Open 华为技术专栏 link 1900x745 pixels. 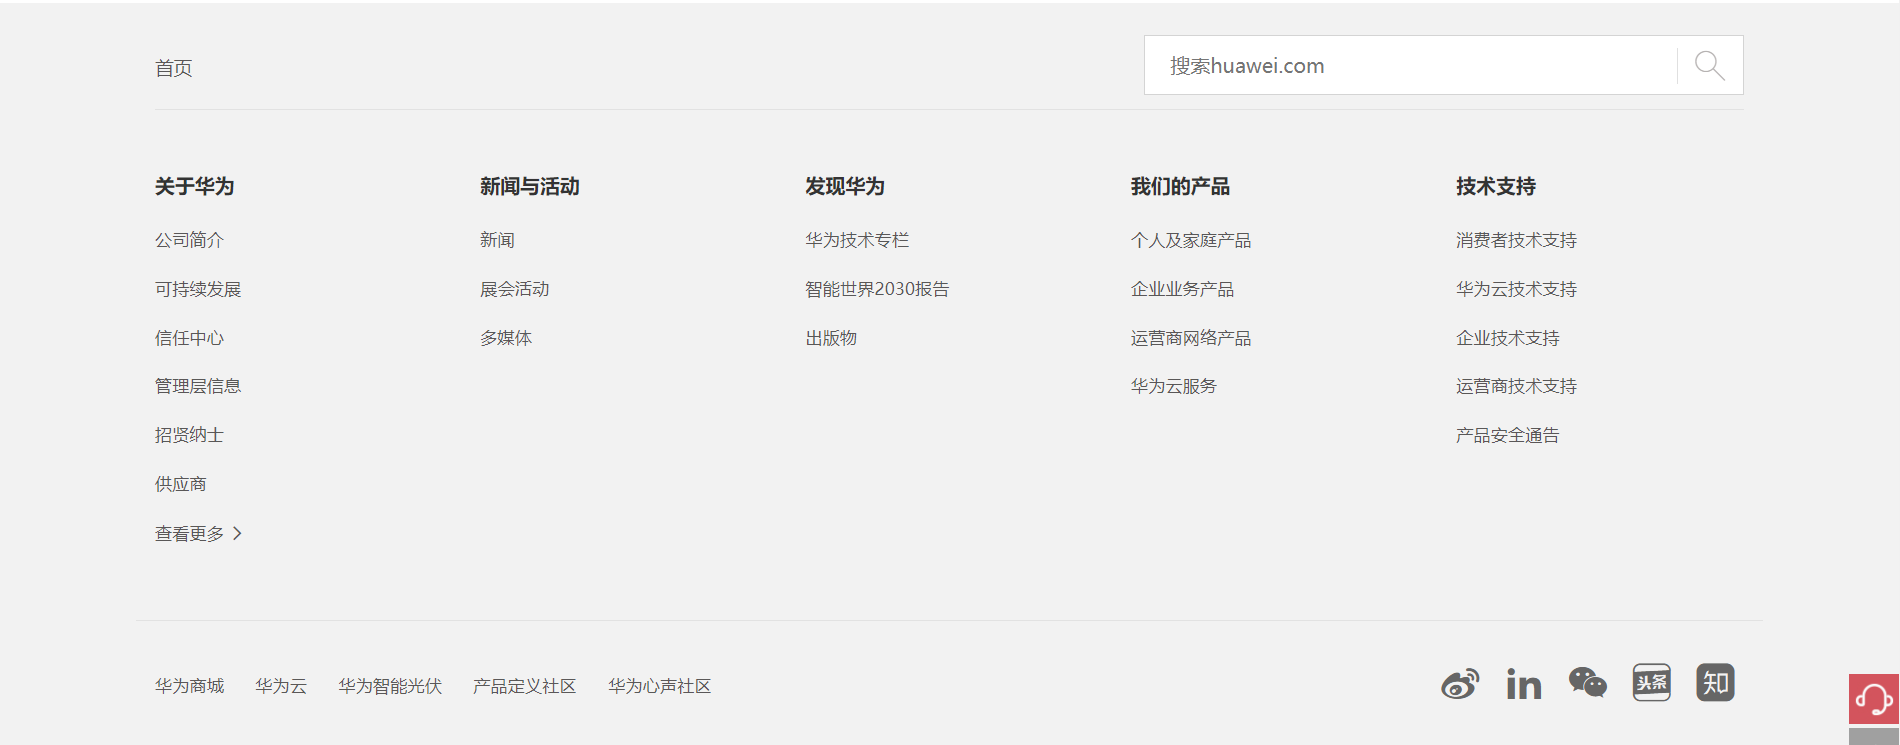tap(857, 240)
